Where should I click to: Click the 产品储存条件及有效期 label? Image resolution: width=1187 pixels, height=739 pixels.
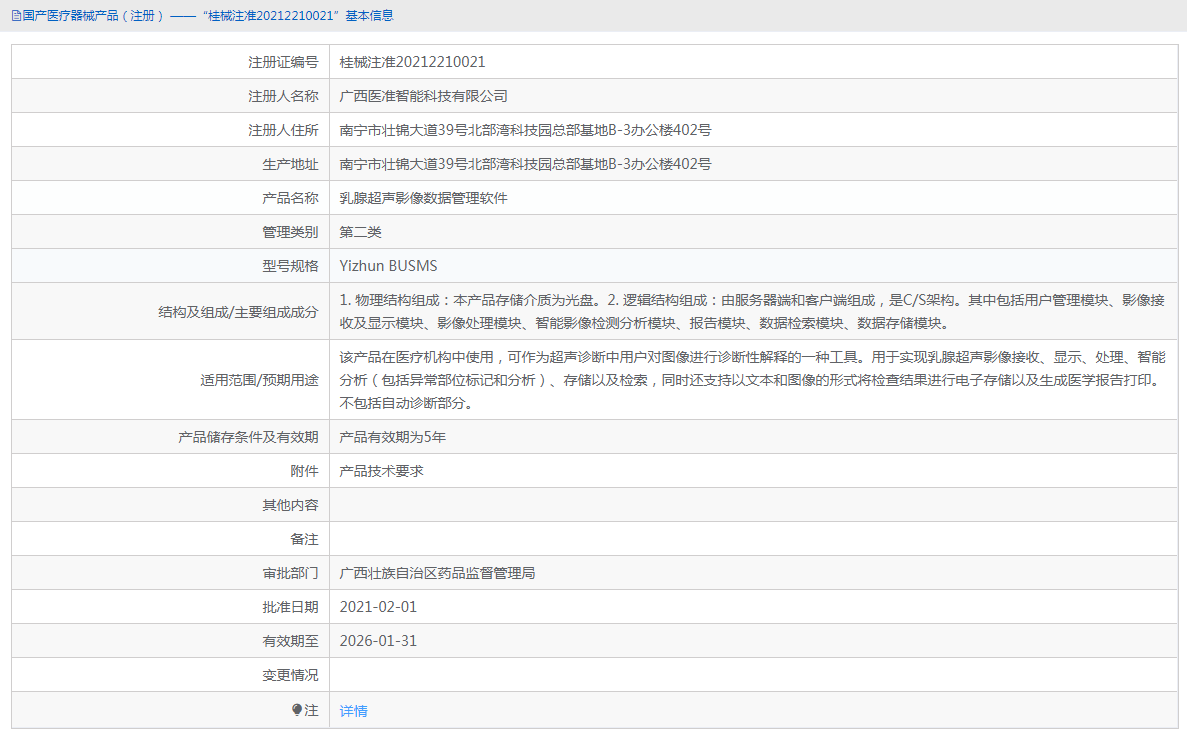pyautogui.click(x=248, y=437)
